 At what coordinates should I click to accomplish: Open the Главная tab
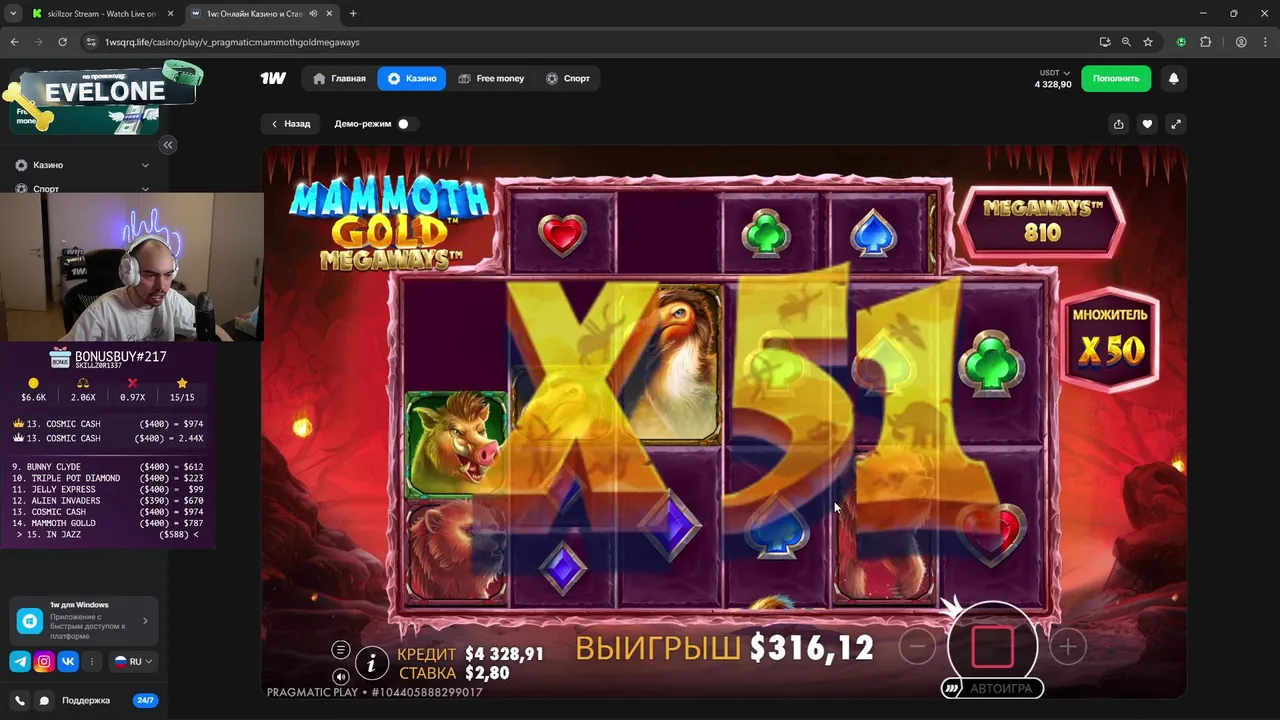339,78
